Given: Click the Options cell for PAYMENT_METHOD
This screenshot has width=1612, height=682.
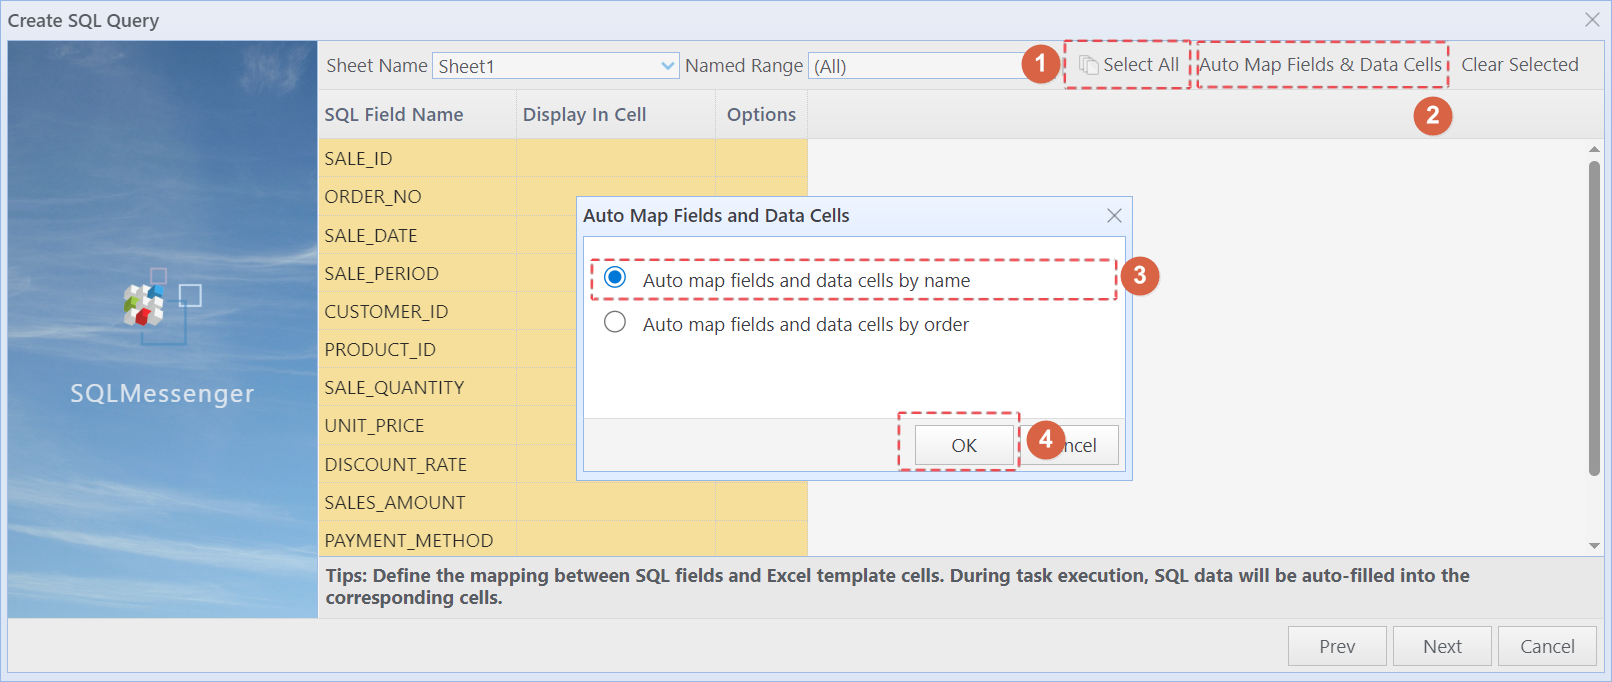Looking at the screenshot, I should click(x=761, y=540).
